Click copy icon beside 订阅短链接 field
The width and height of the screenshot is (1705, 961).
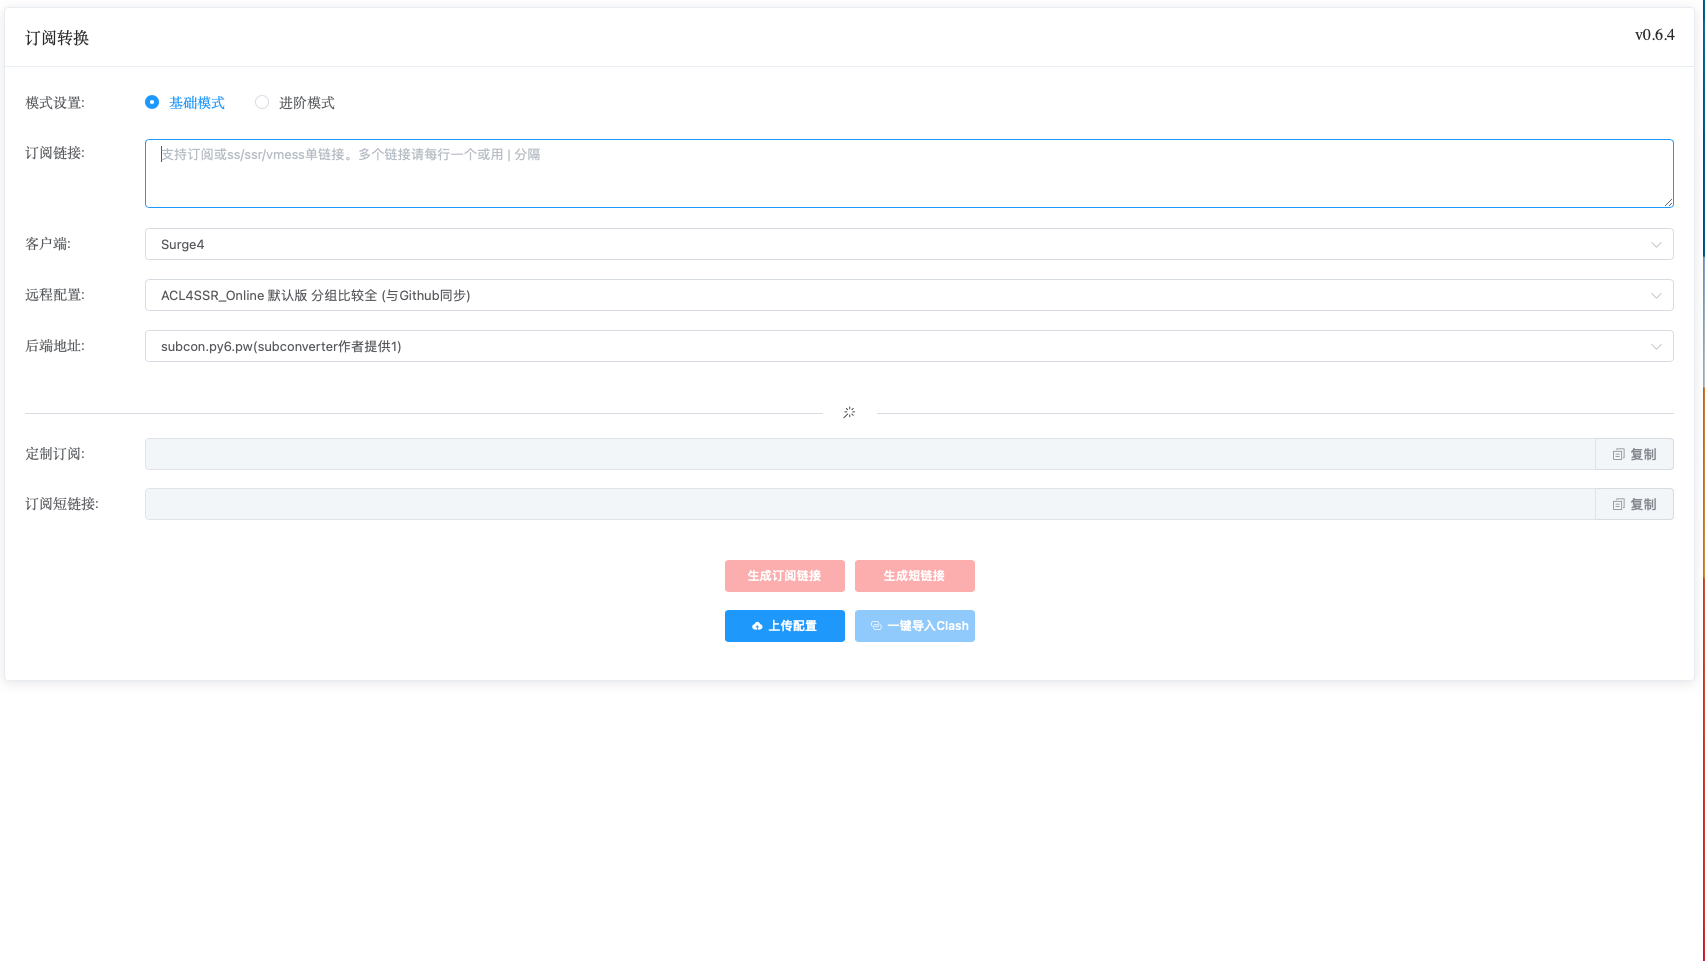tap(1618, 504)
